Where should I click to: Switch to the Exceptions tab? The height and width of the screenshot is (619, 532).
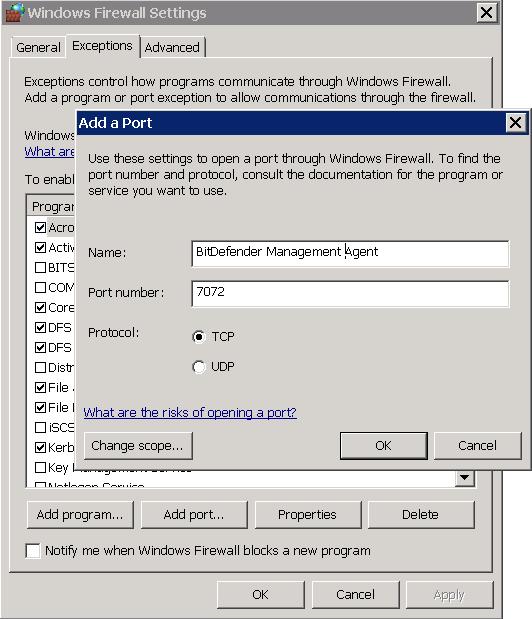pos(102,46)
